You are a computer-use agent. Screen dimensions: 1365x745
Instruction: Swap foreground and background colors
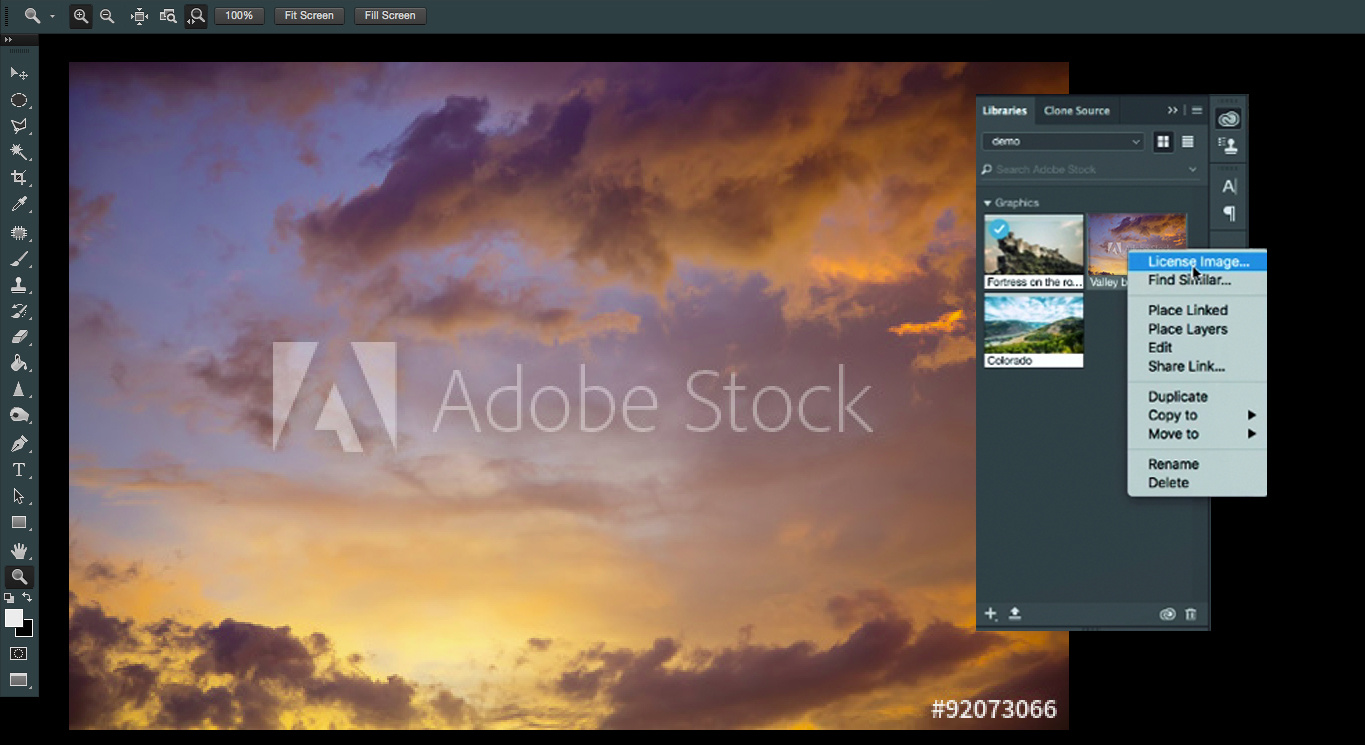click(x=27, y=597)
